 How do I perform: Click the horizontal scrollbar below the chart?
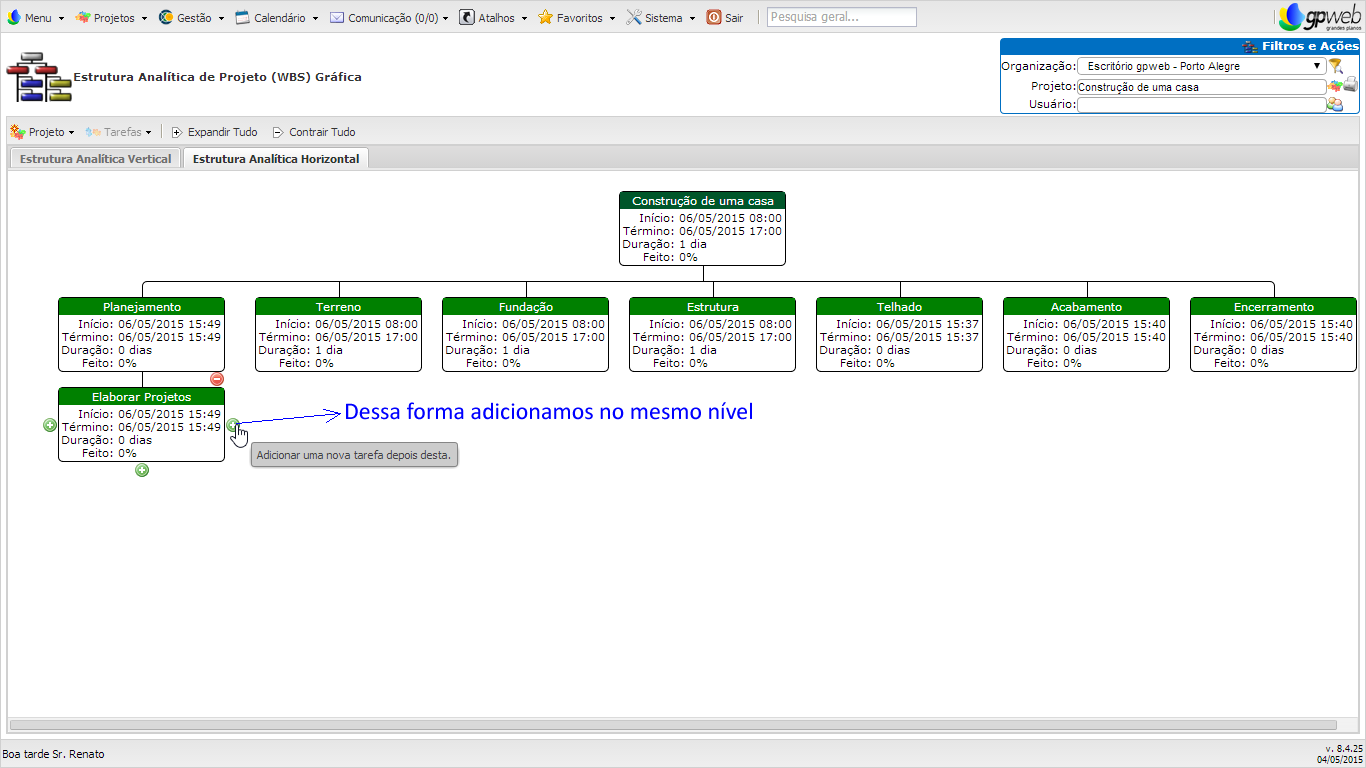point(672,725)
